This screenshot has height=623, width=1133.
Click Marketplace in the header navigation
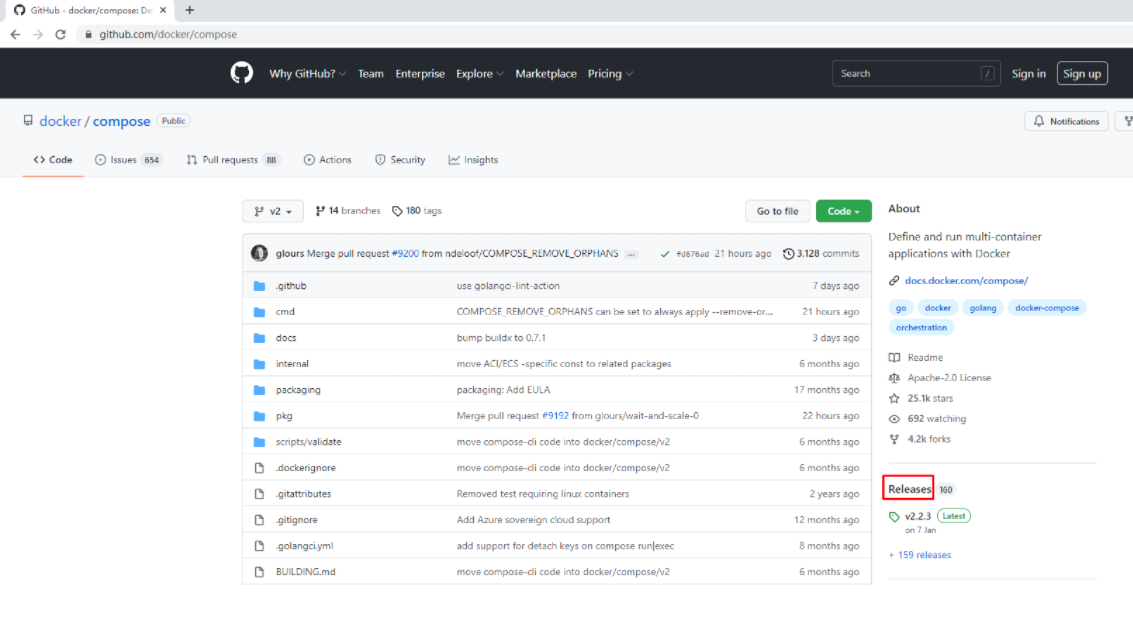546,74
